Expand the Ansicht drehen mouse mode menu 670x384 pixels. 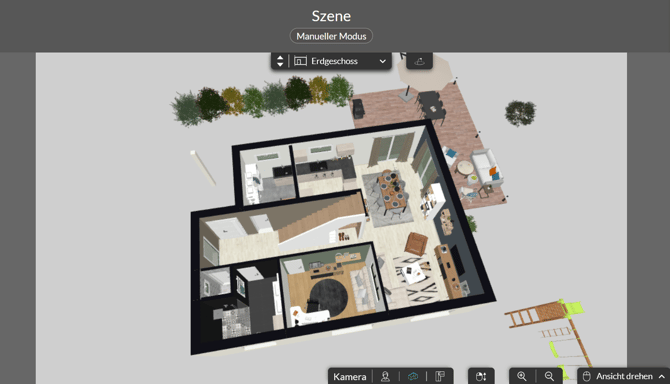coord(662,376)
